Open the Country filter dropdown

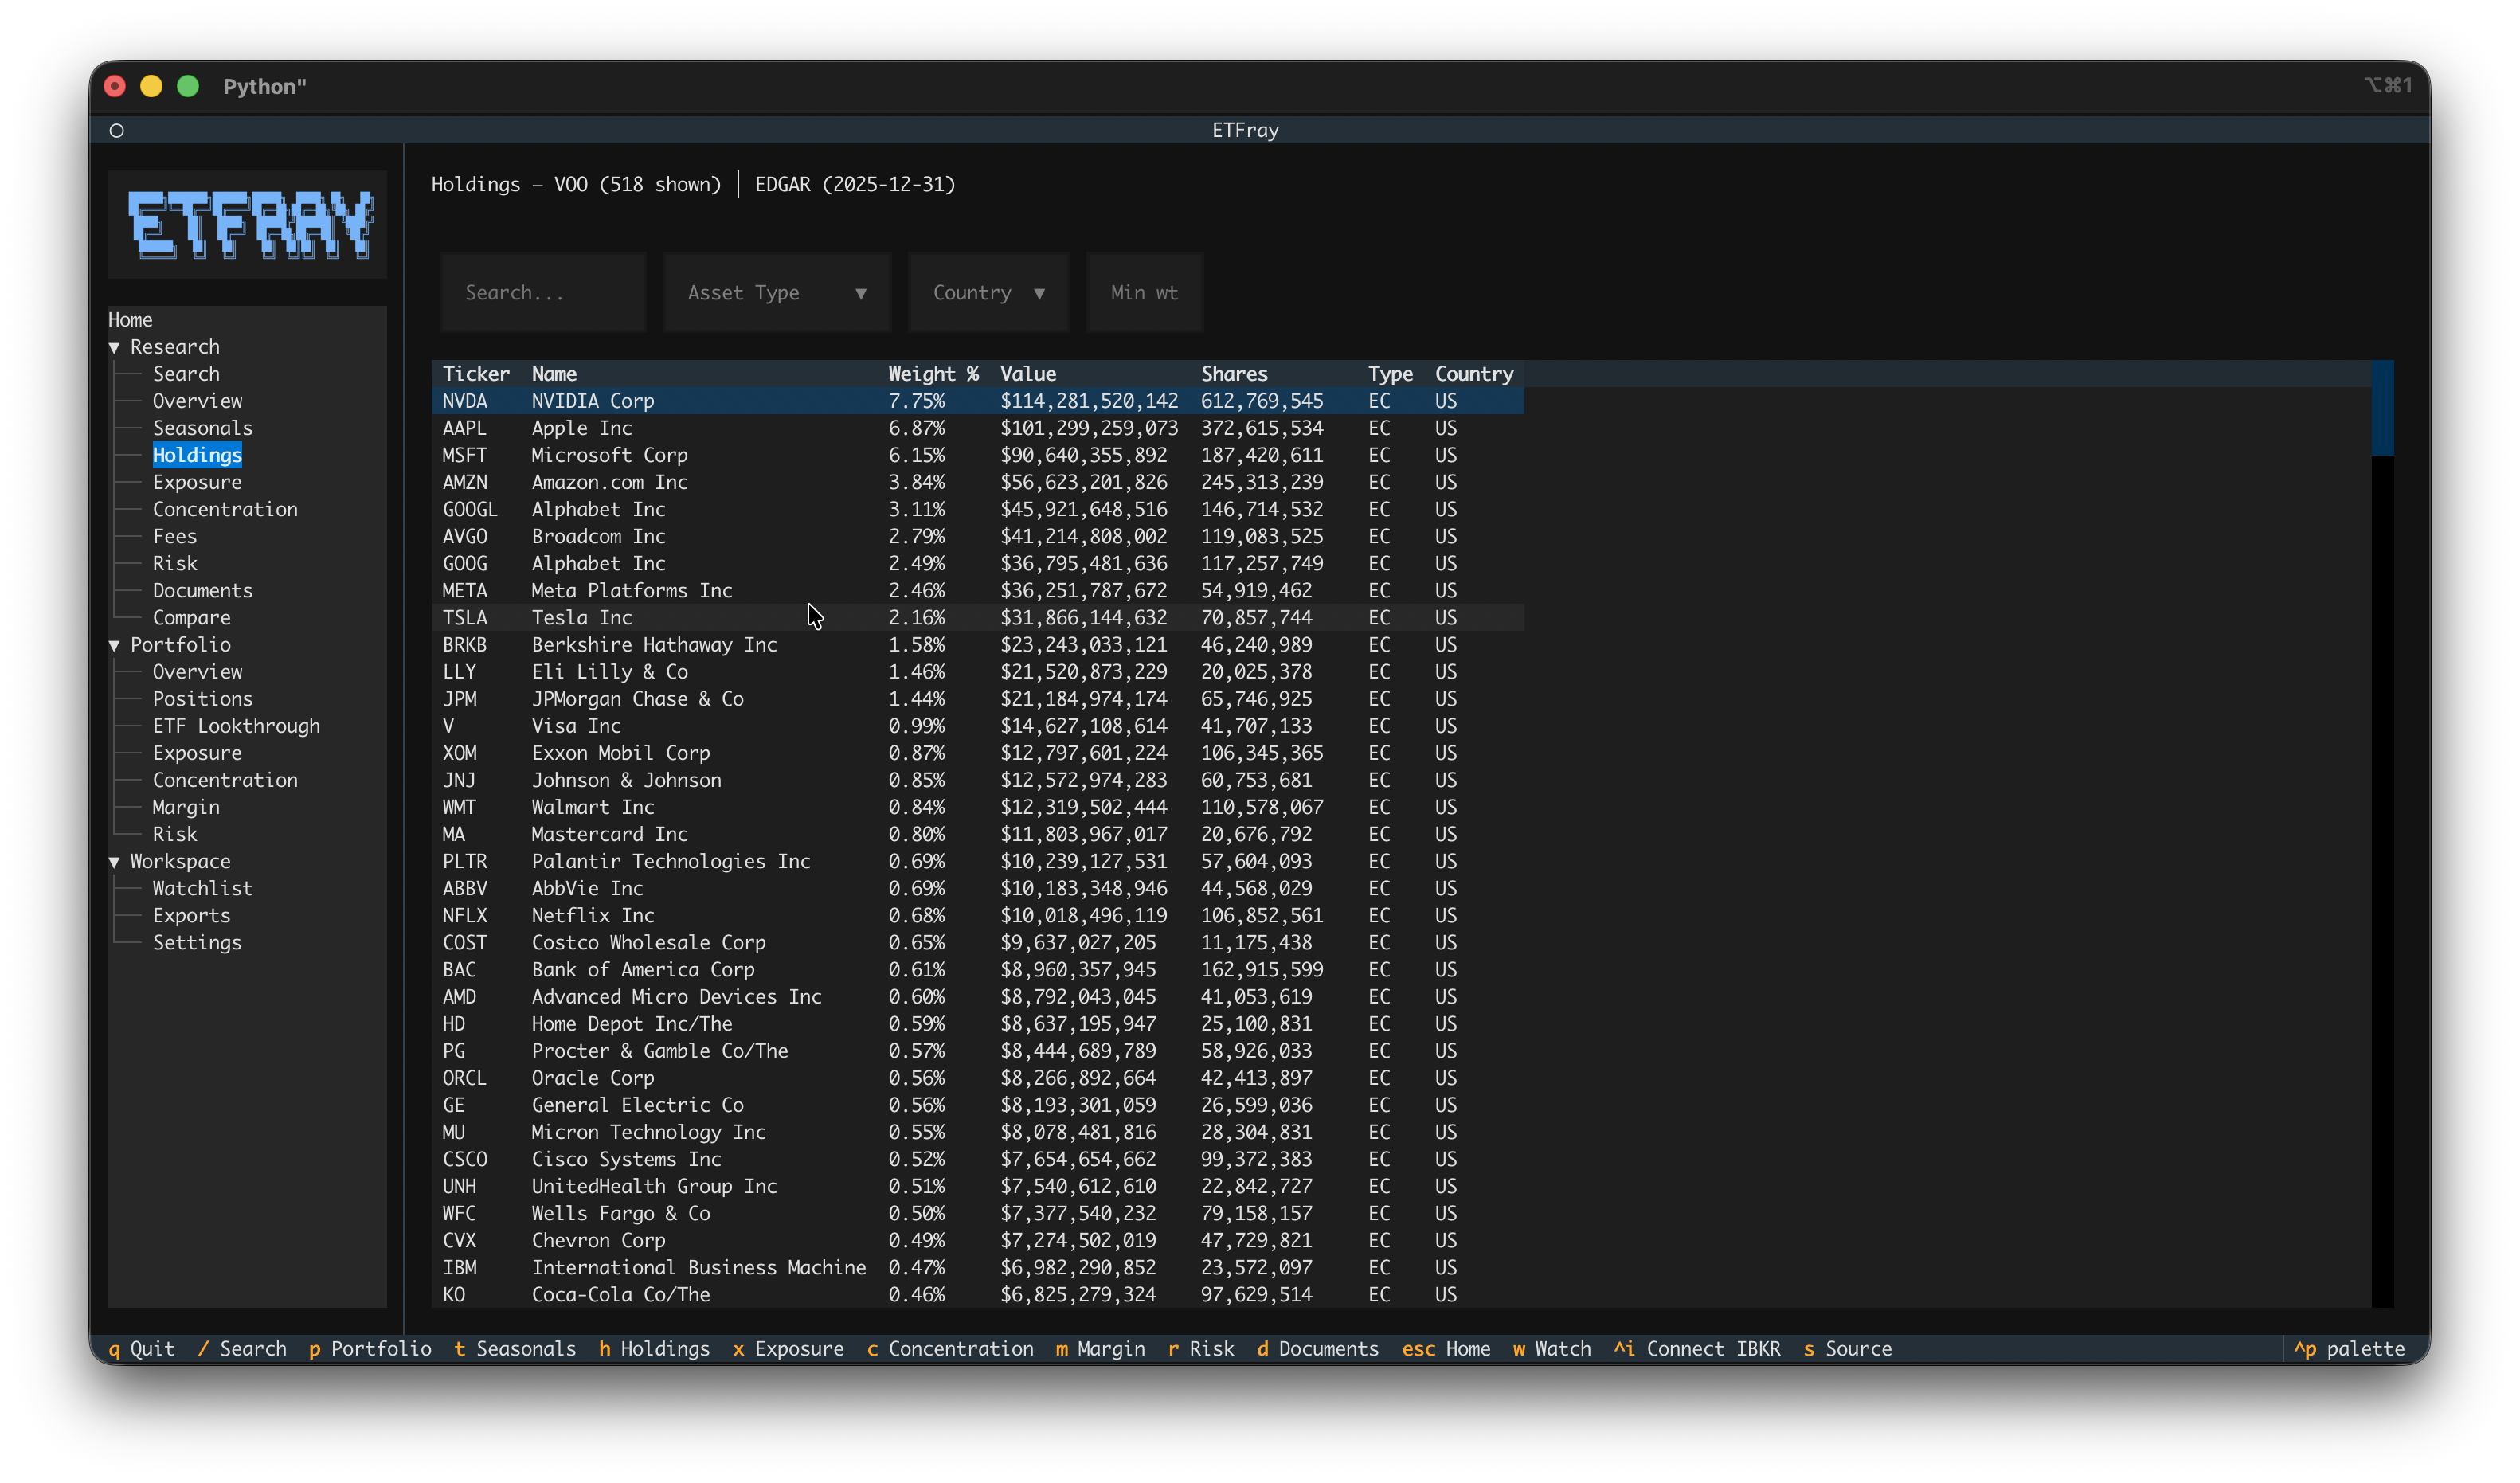point(988,293)
